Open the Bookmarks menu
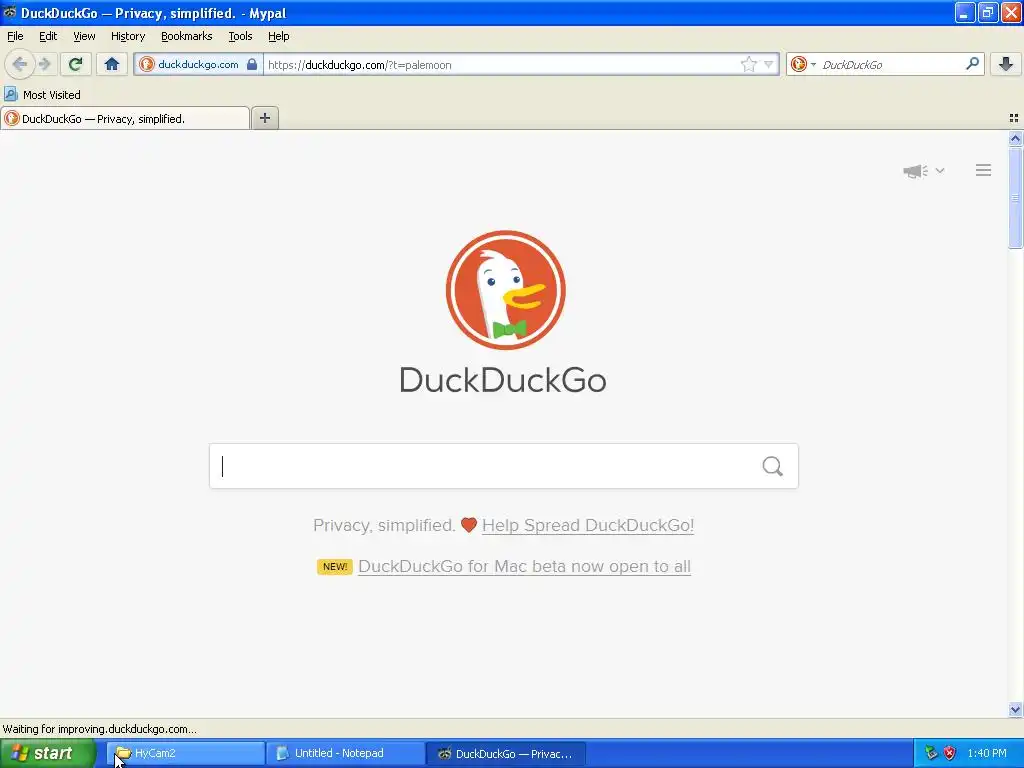The width and height of the screenshot is (1024, 768). pyautogui.click(x=187, y=36)
